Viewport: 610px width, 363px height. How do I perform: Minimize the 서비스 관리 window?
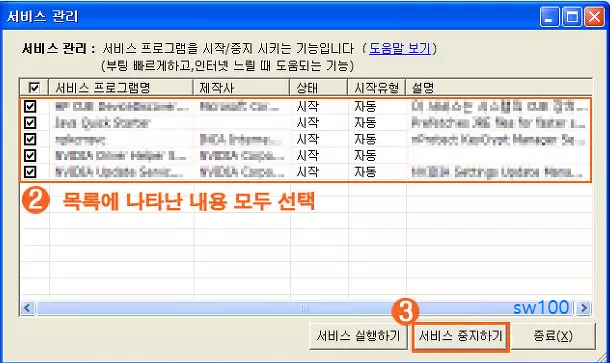(549, 17)
